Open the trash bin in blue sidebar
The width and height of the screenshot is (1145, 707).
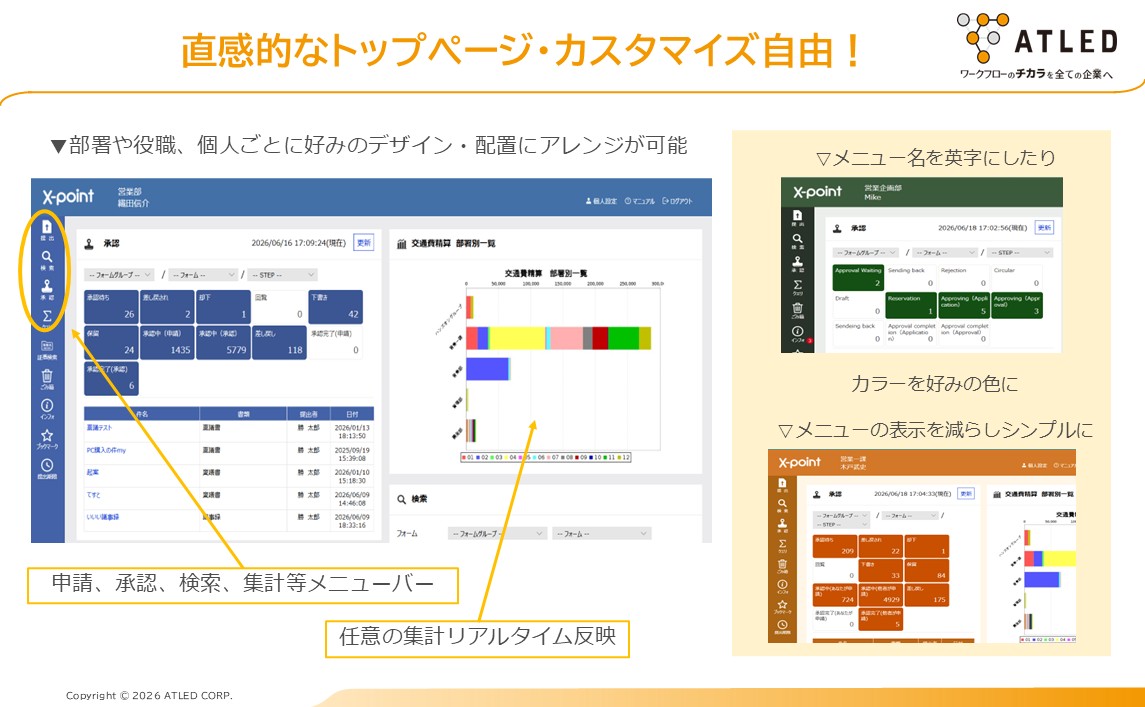(x=47, y=378)
